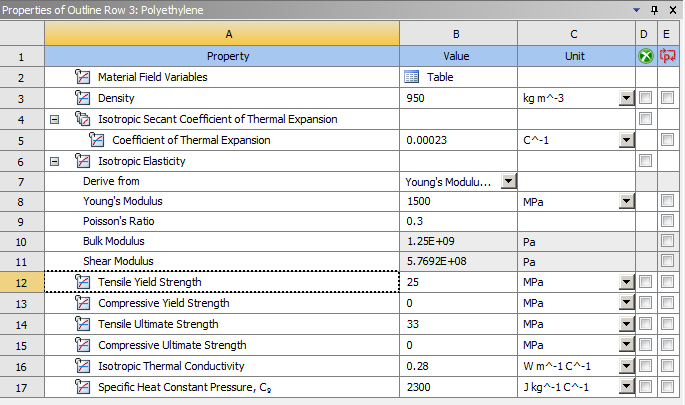
Task: Select the Poisson's Ratio property label
Action: (118, 221)
